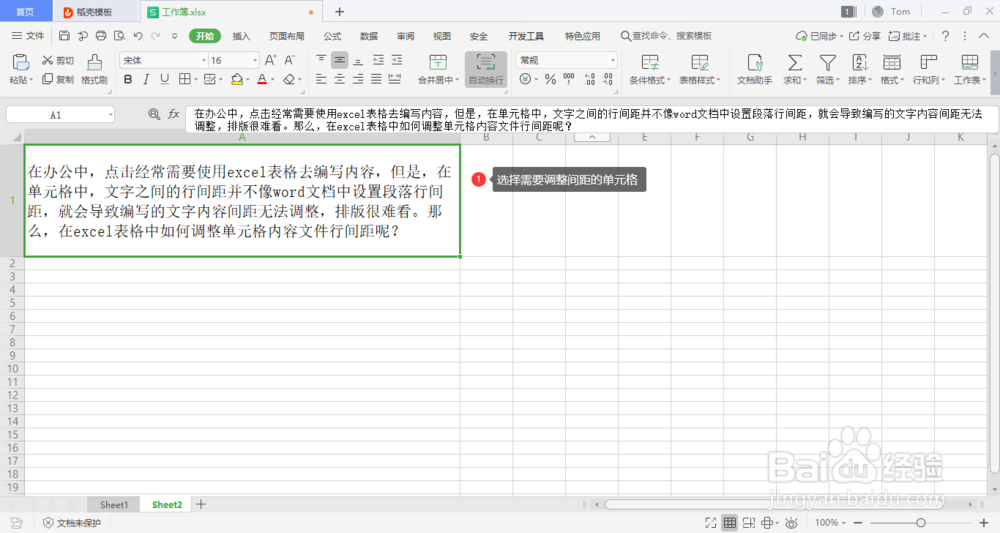Click fx insert function icon
Screen dimensions: 1000x533
[x=173, y=114]
